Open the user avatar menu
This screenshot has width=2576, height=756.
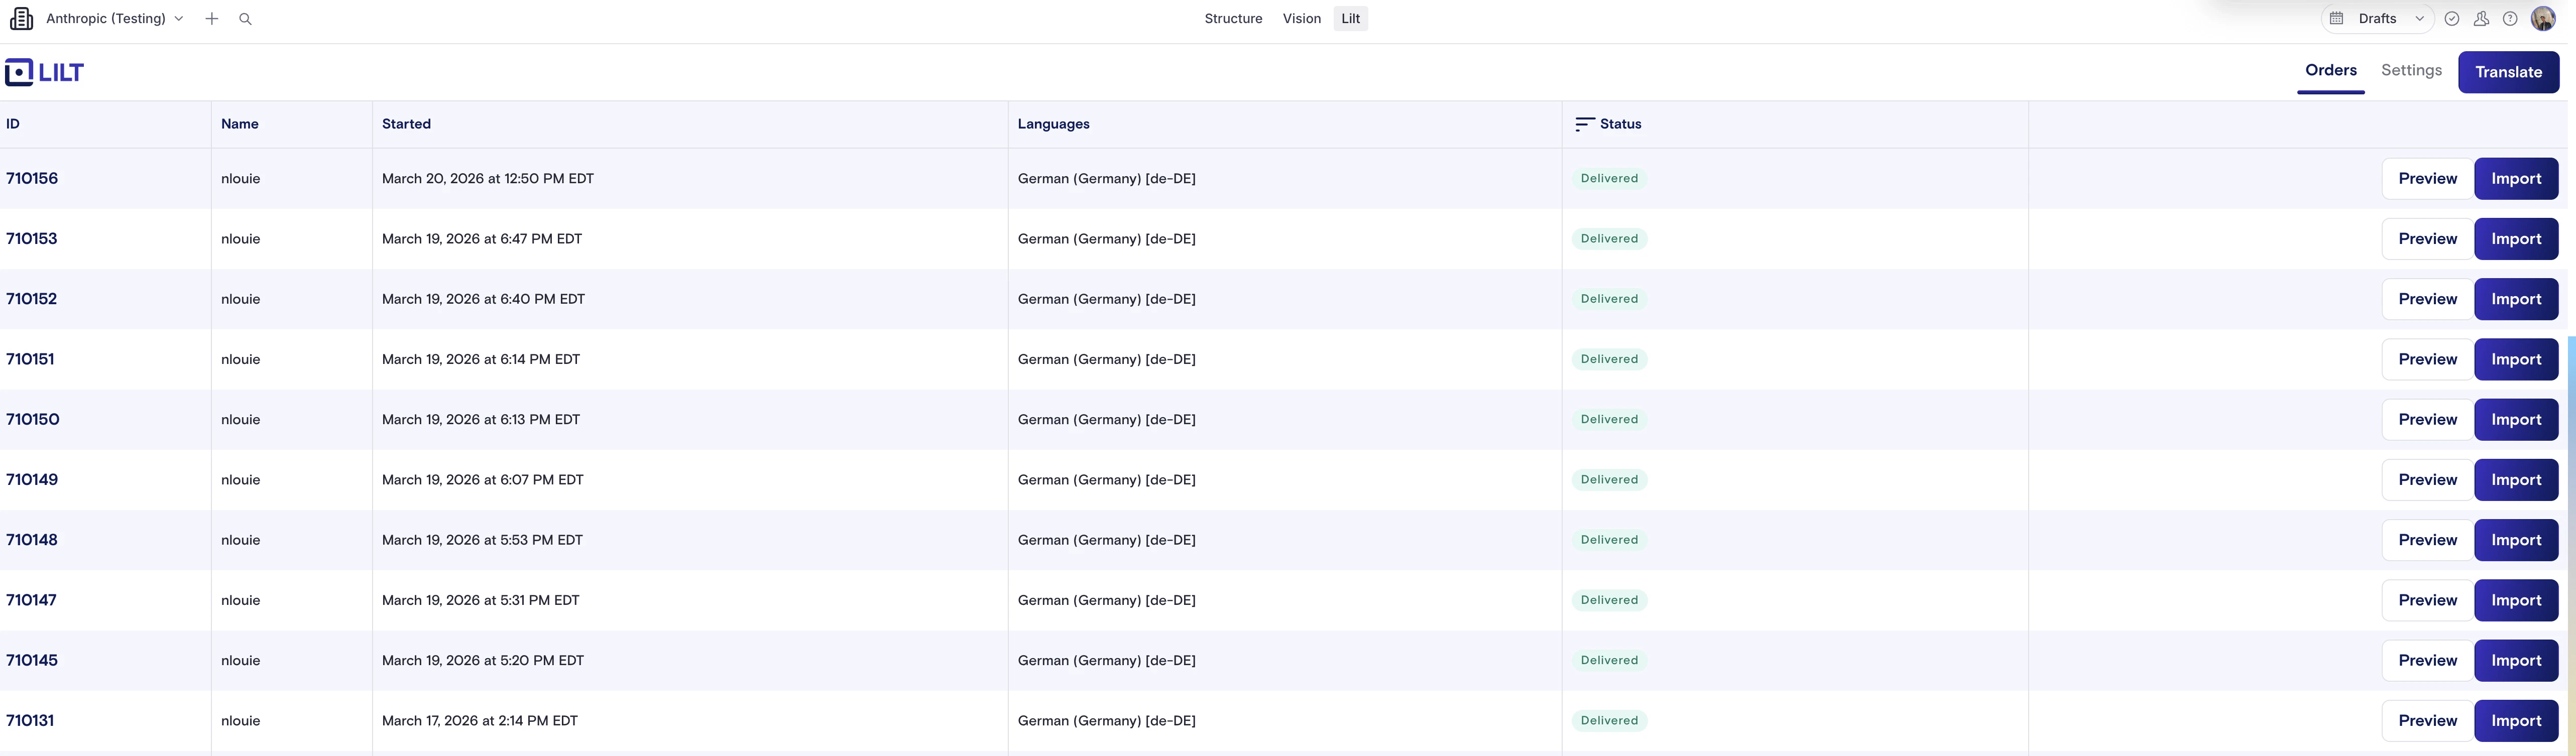tap(2543, 19)
